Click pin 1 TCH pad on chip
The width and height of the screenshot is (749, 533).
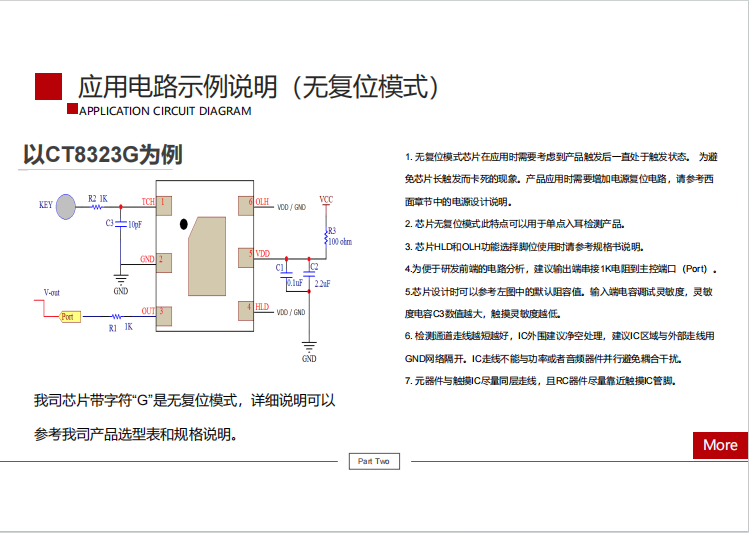point(165,205)
